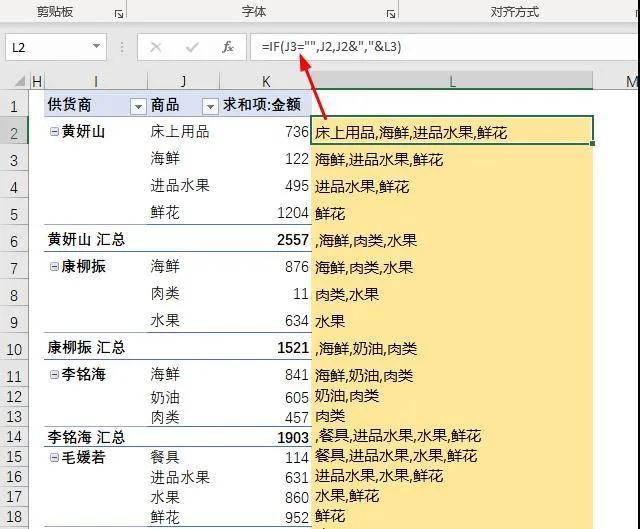Click the formula bar options dots handle
The height and width of the screenshot is (529, 640).
coord(122,47)
